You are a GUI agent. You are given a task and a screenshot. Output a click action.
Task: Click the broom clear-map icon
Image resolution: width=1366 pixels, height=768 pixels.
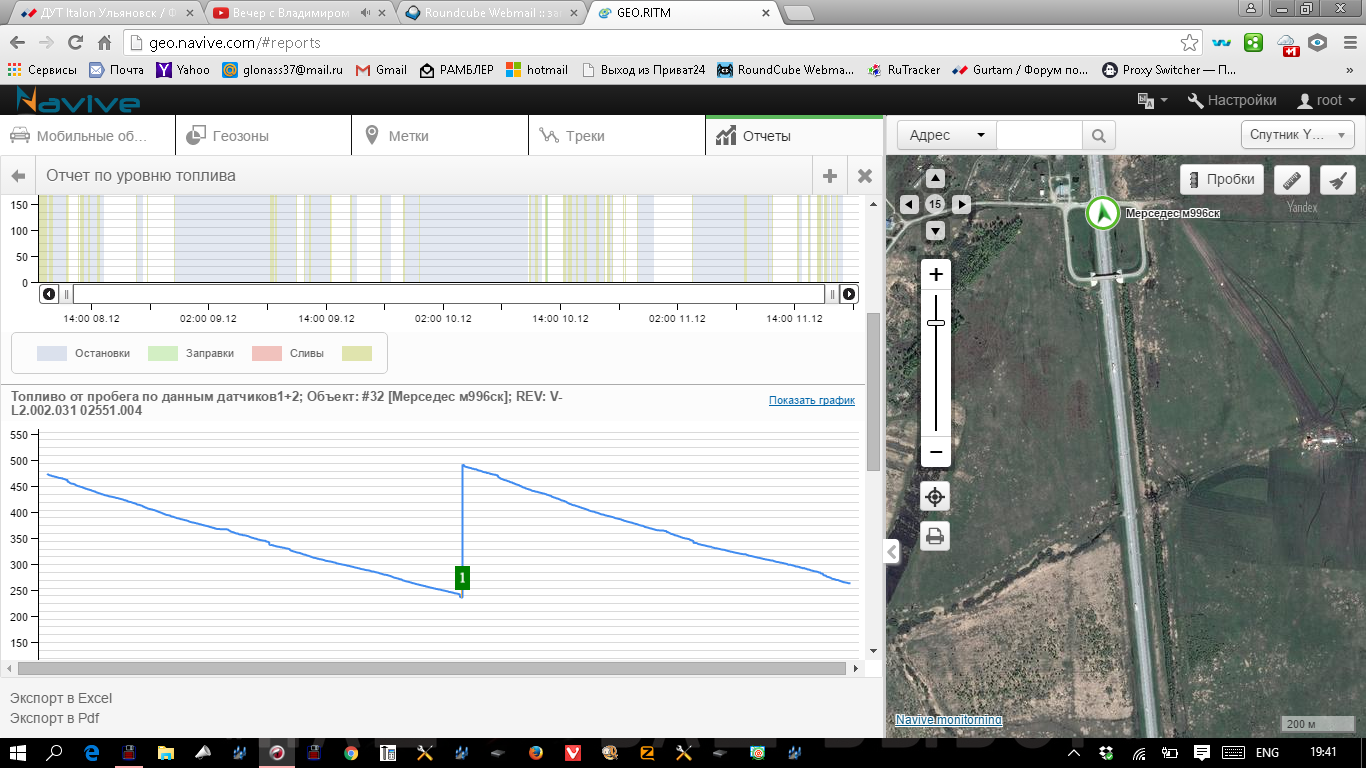coord(1337,180)
